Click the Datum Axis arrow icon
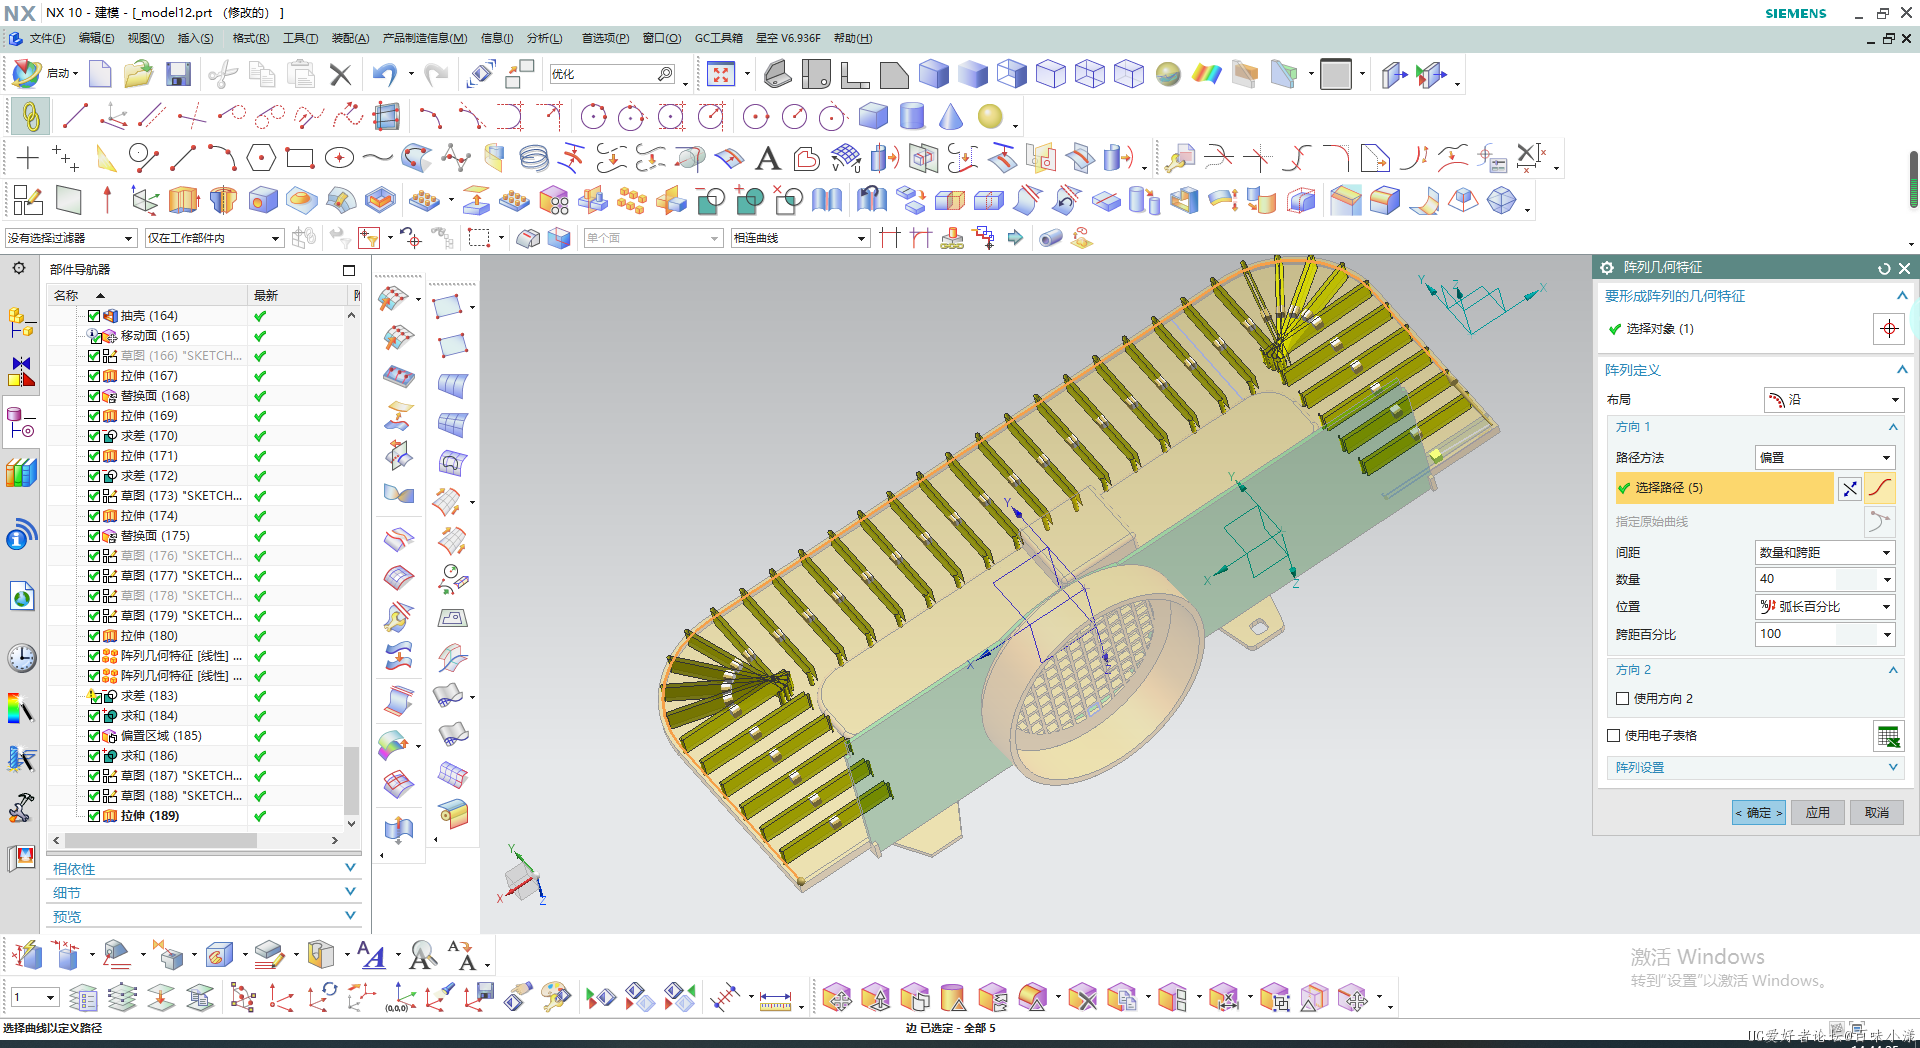1920x1048 pixels. 107,200
